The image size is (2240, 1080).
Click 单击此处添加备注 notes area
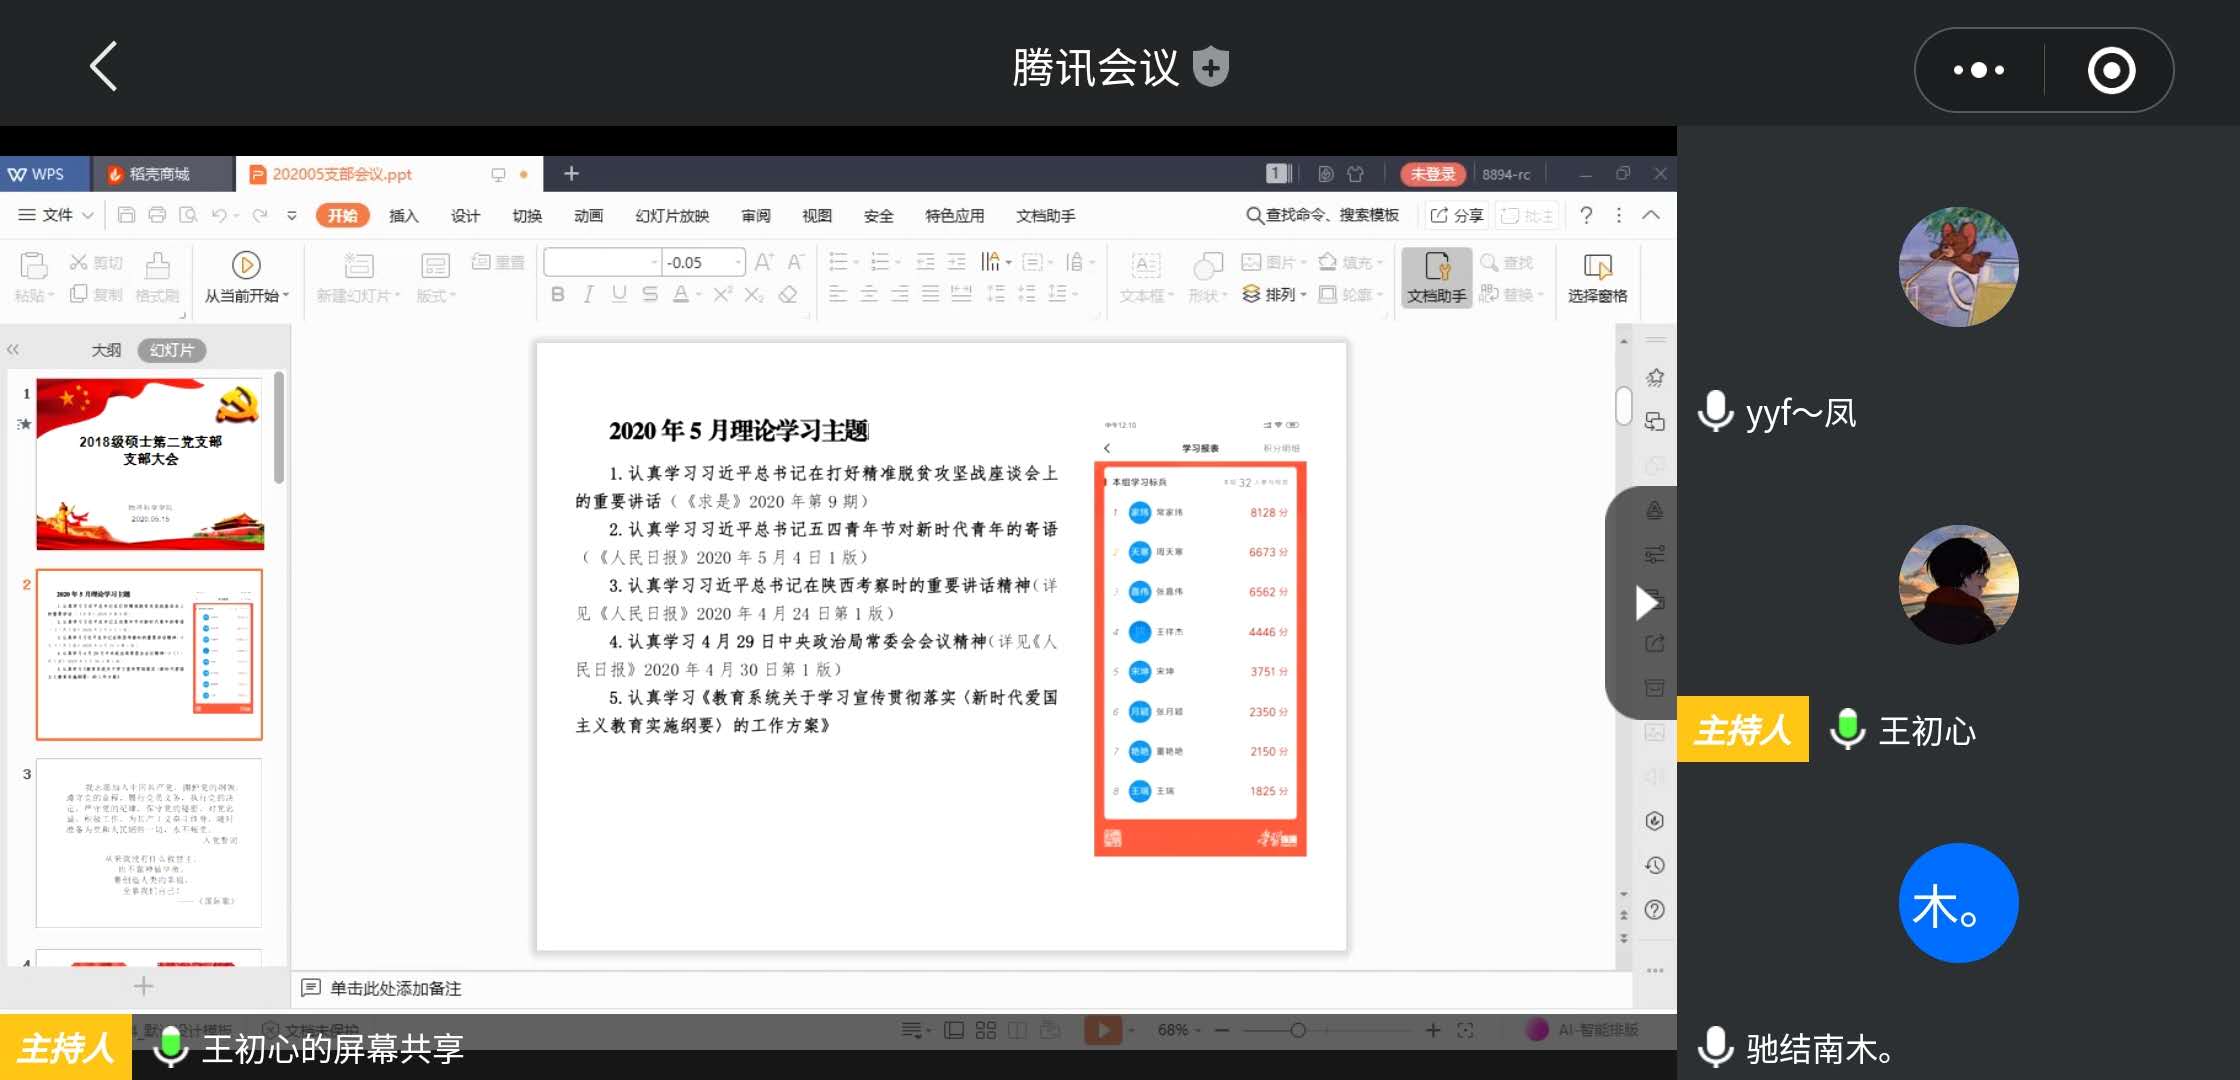pyautogui.click(x=396, y=988)
